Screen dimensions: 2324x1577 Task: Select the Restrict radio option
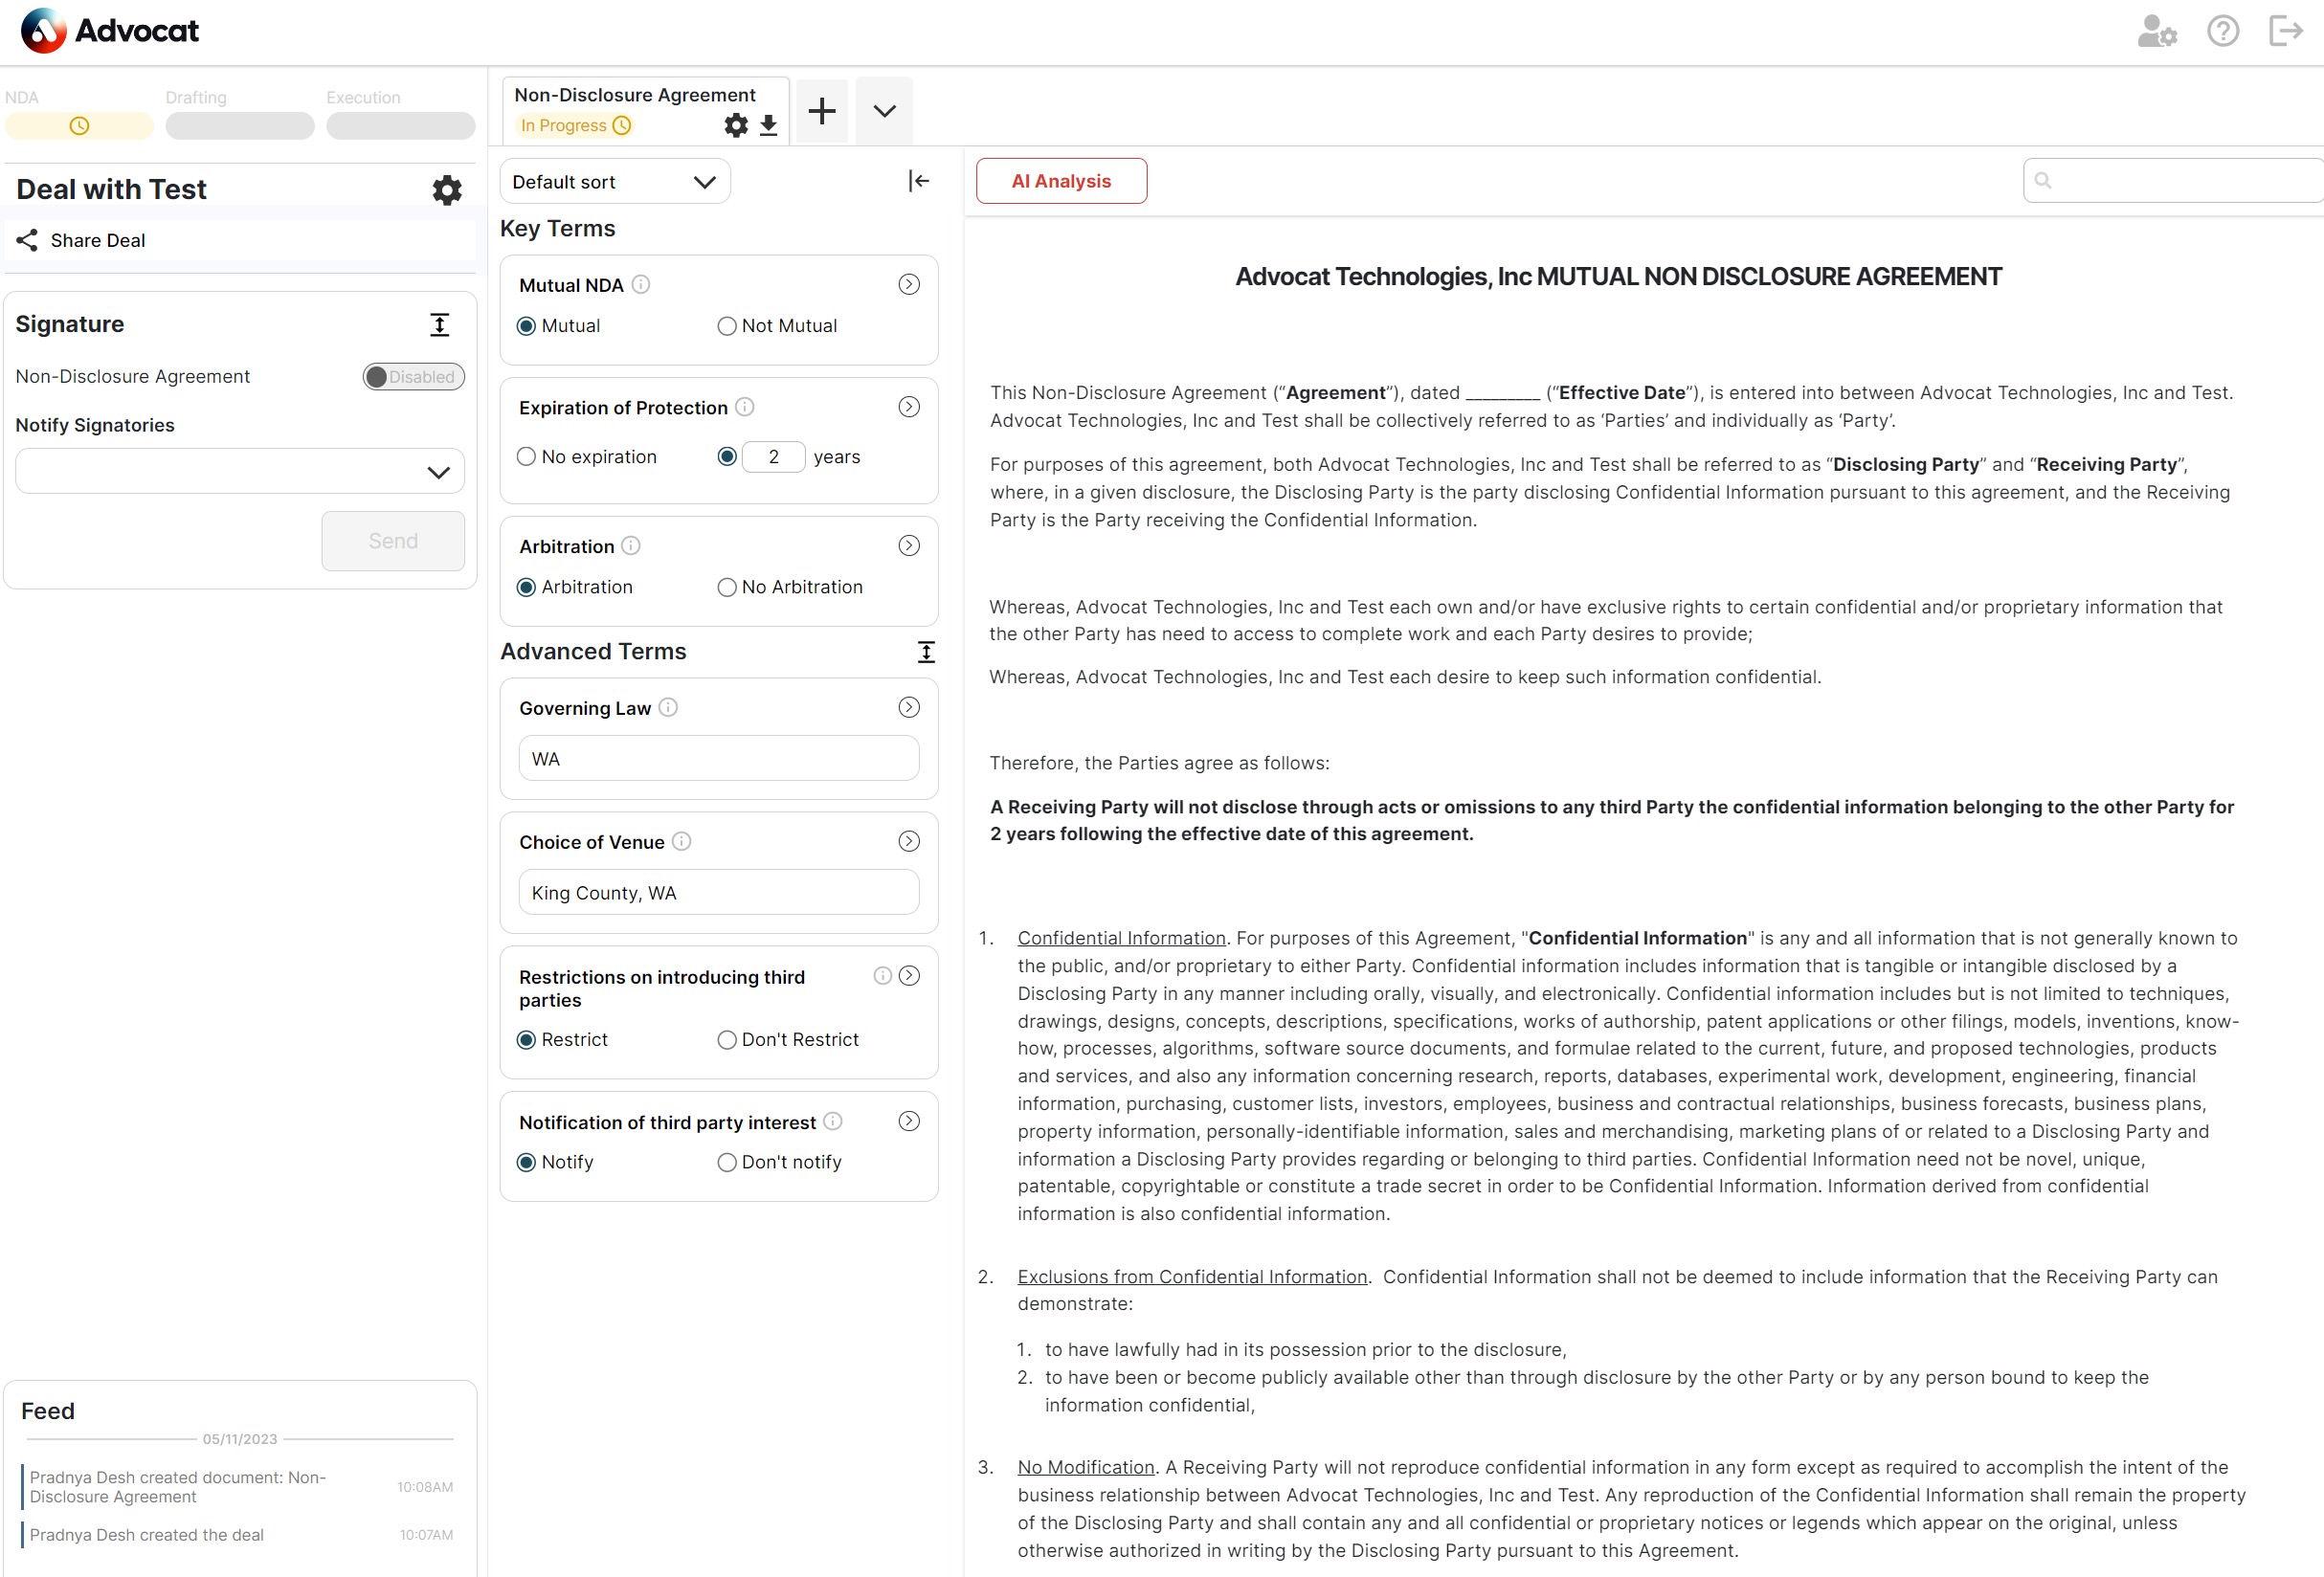[526, 1040]
